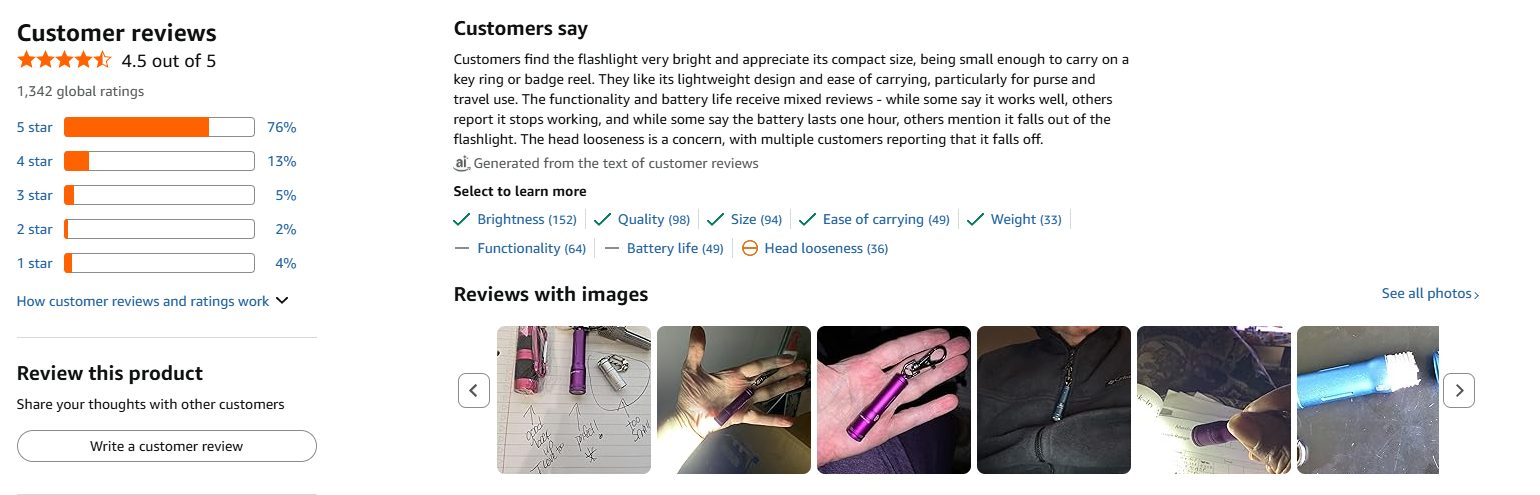
Task: Expand How customer reviews and ratings work
Action: 152,301
